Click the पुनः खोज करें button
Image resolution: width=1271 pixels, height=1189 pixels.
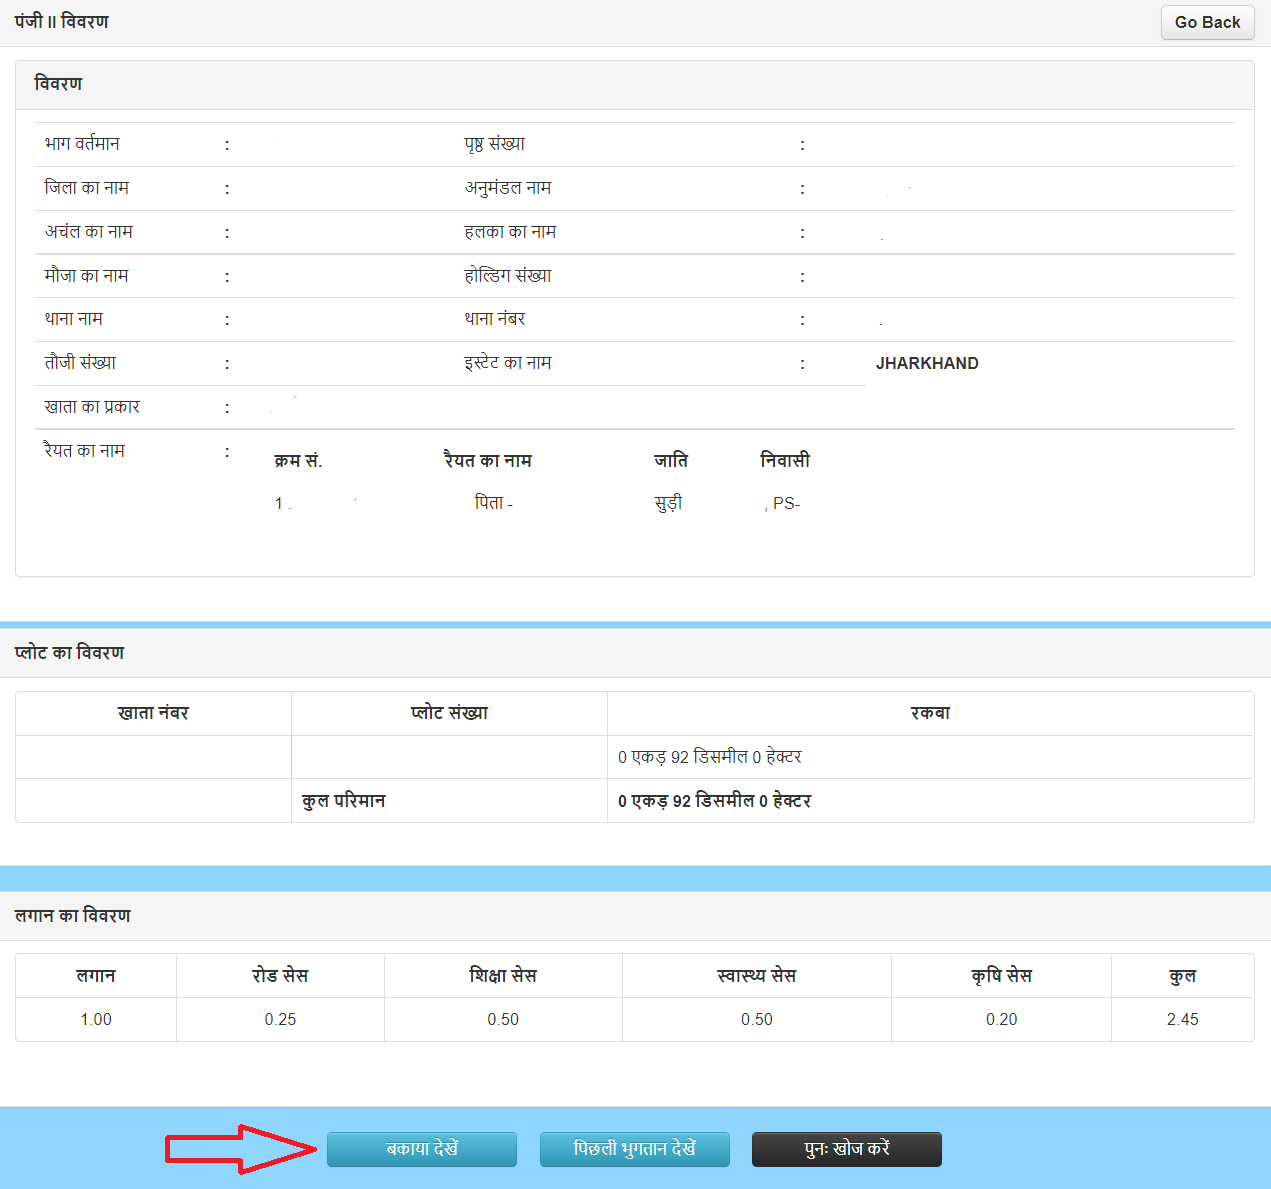(846, 1149)
